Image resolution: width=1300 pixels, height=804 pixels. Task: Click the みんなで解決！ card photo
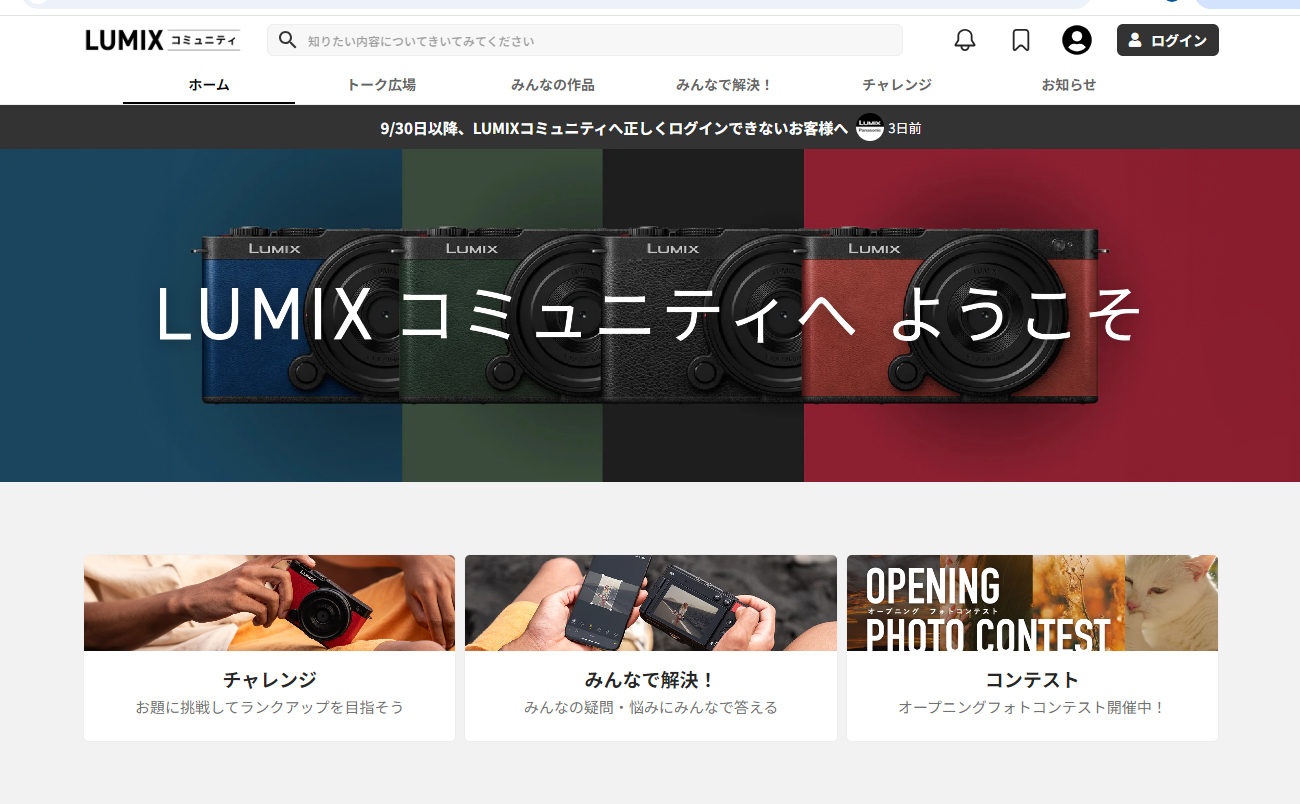(x=651, y=603)
